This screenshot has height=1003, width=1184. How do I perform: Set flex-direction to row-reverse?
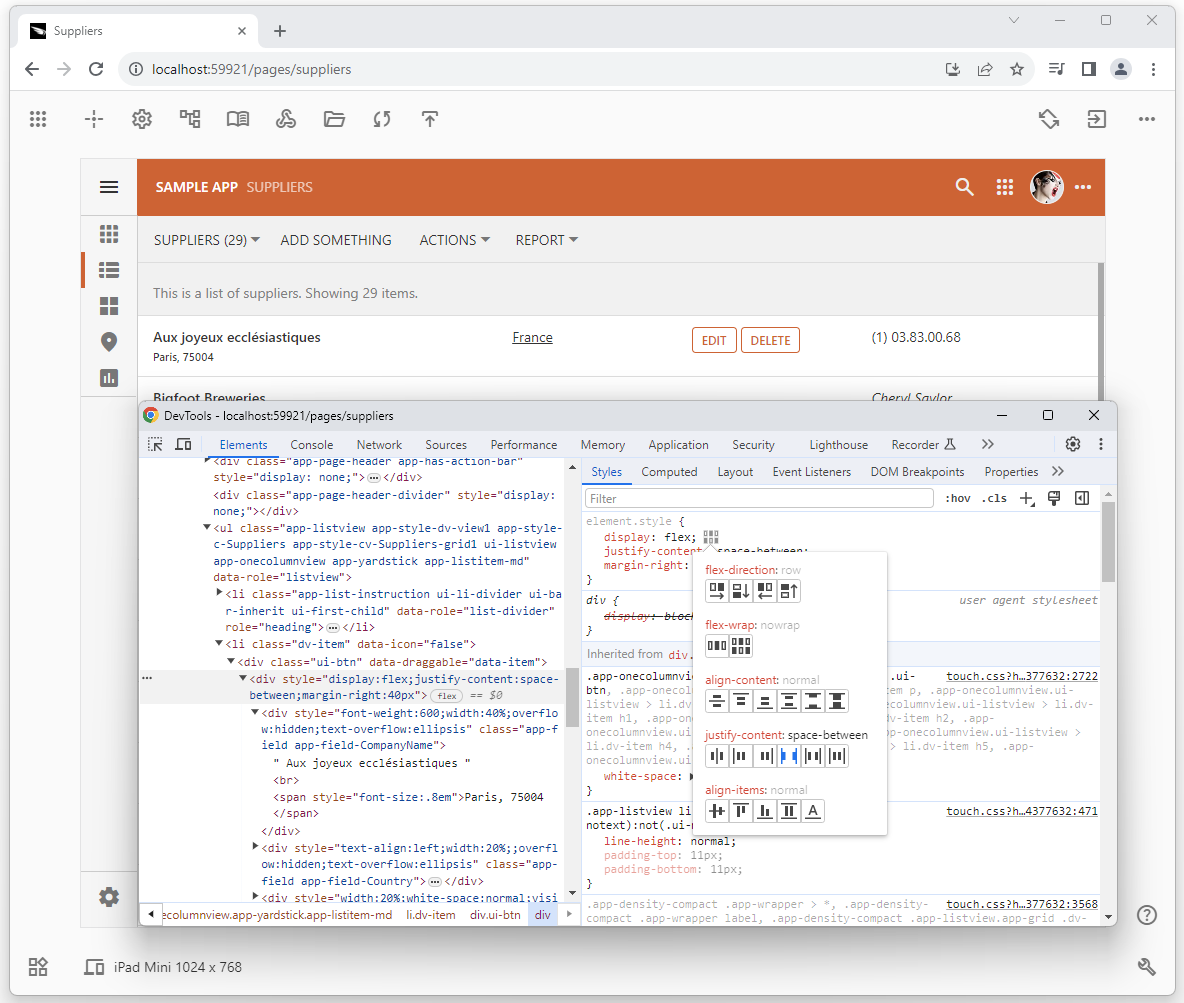765,591
